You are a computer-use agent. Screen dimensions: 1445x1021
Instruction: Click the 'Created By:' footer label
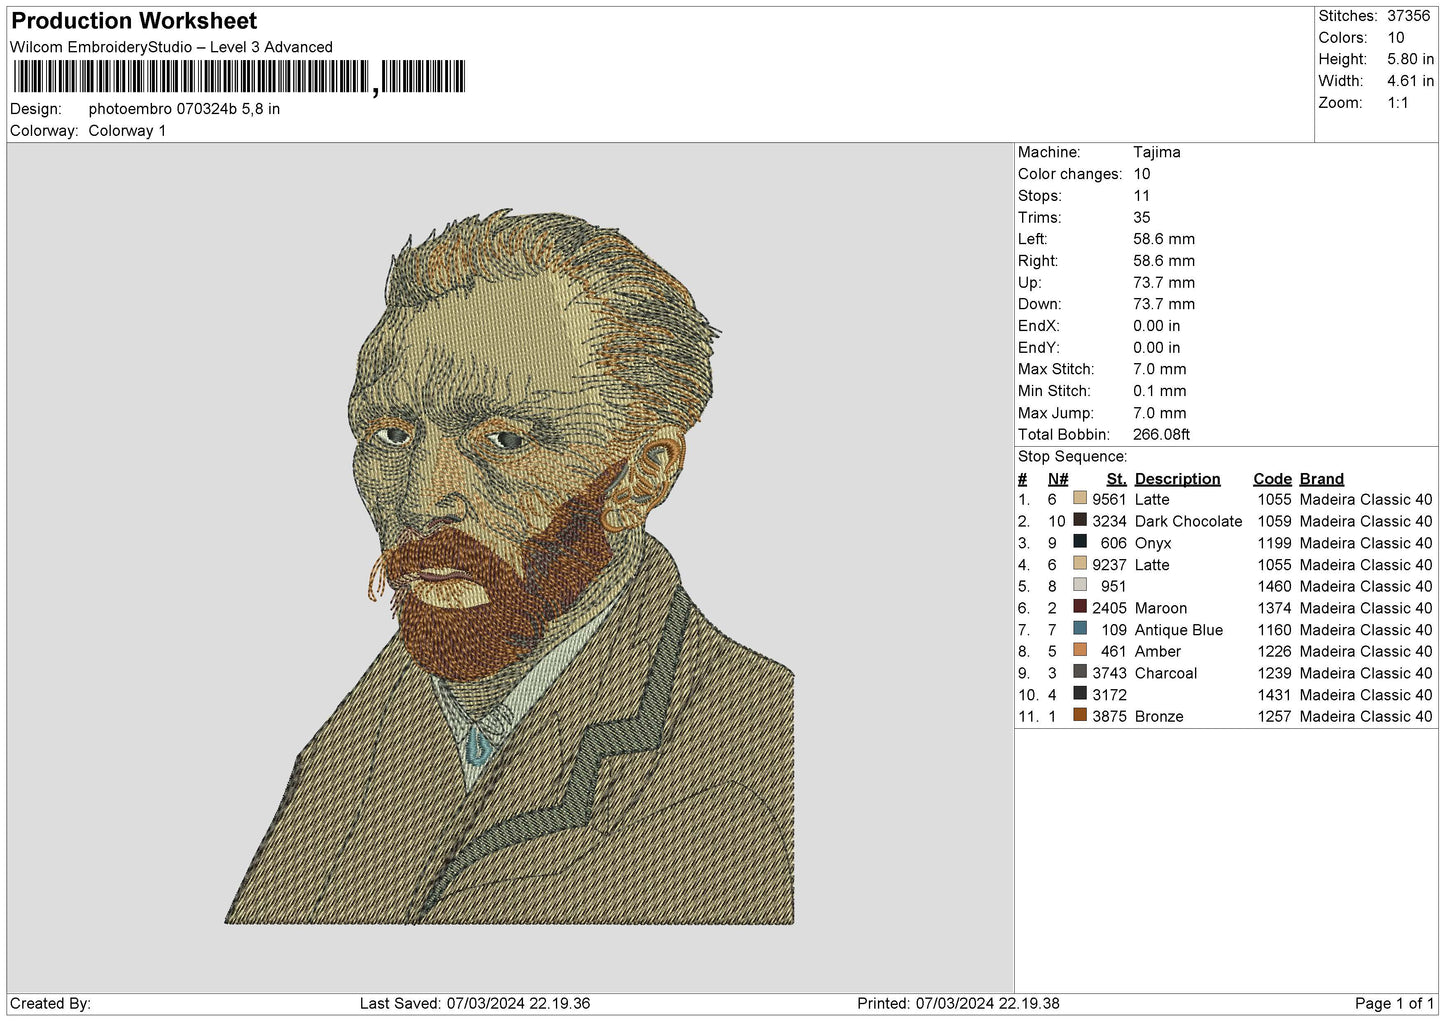(x=50, y=1004)
